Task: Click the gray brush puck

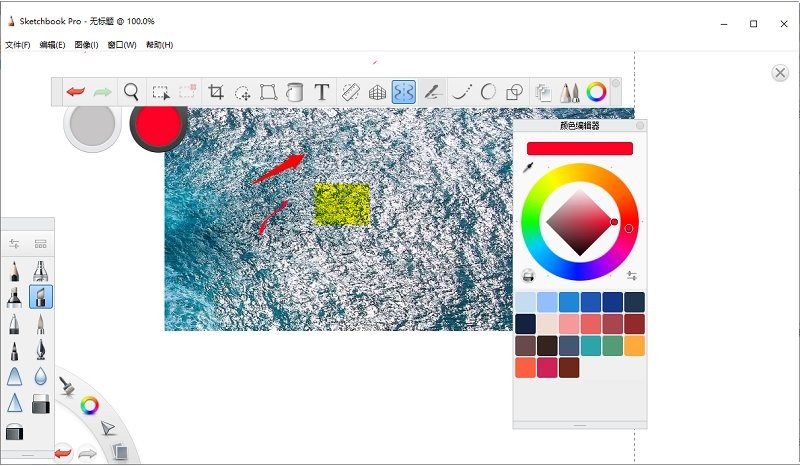Action: (x=92, y=125)
